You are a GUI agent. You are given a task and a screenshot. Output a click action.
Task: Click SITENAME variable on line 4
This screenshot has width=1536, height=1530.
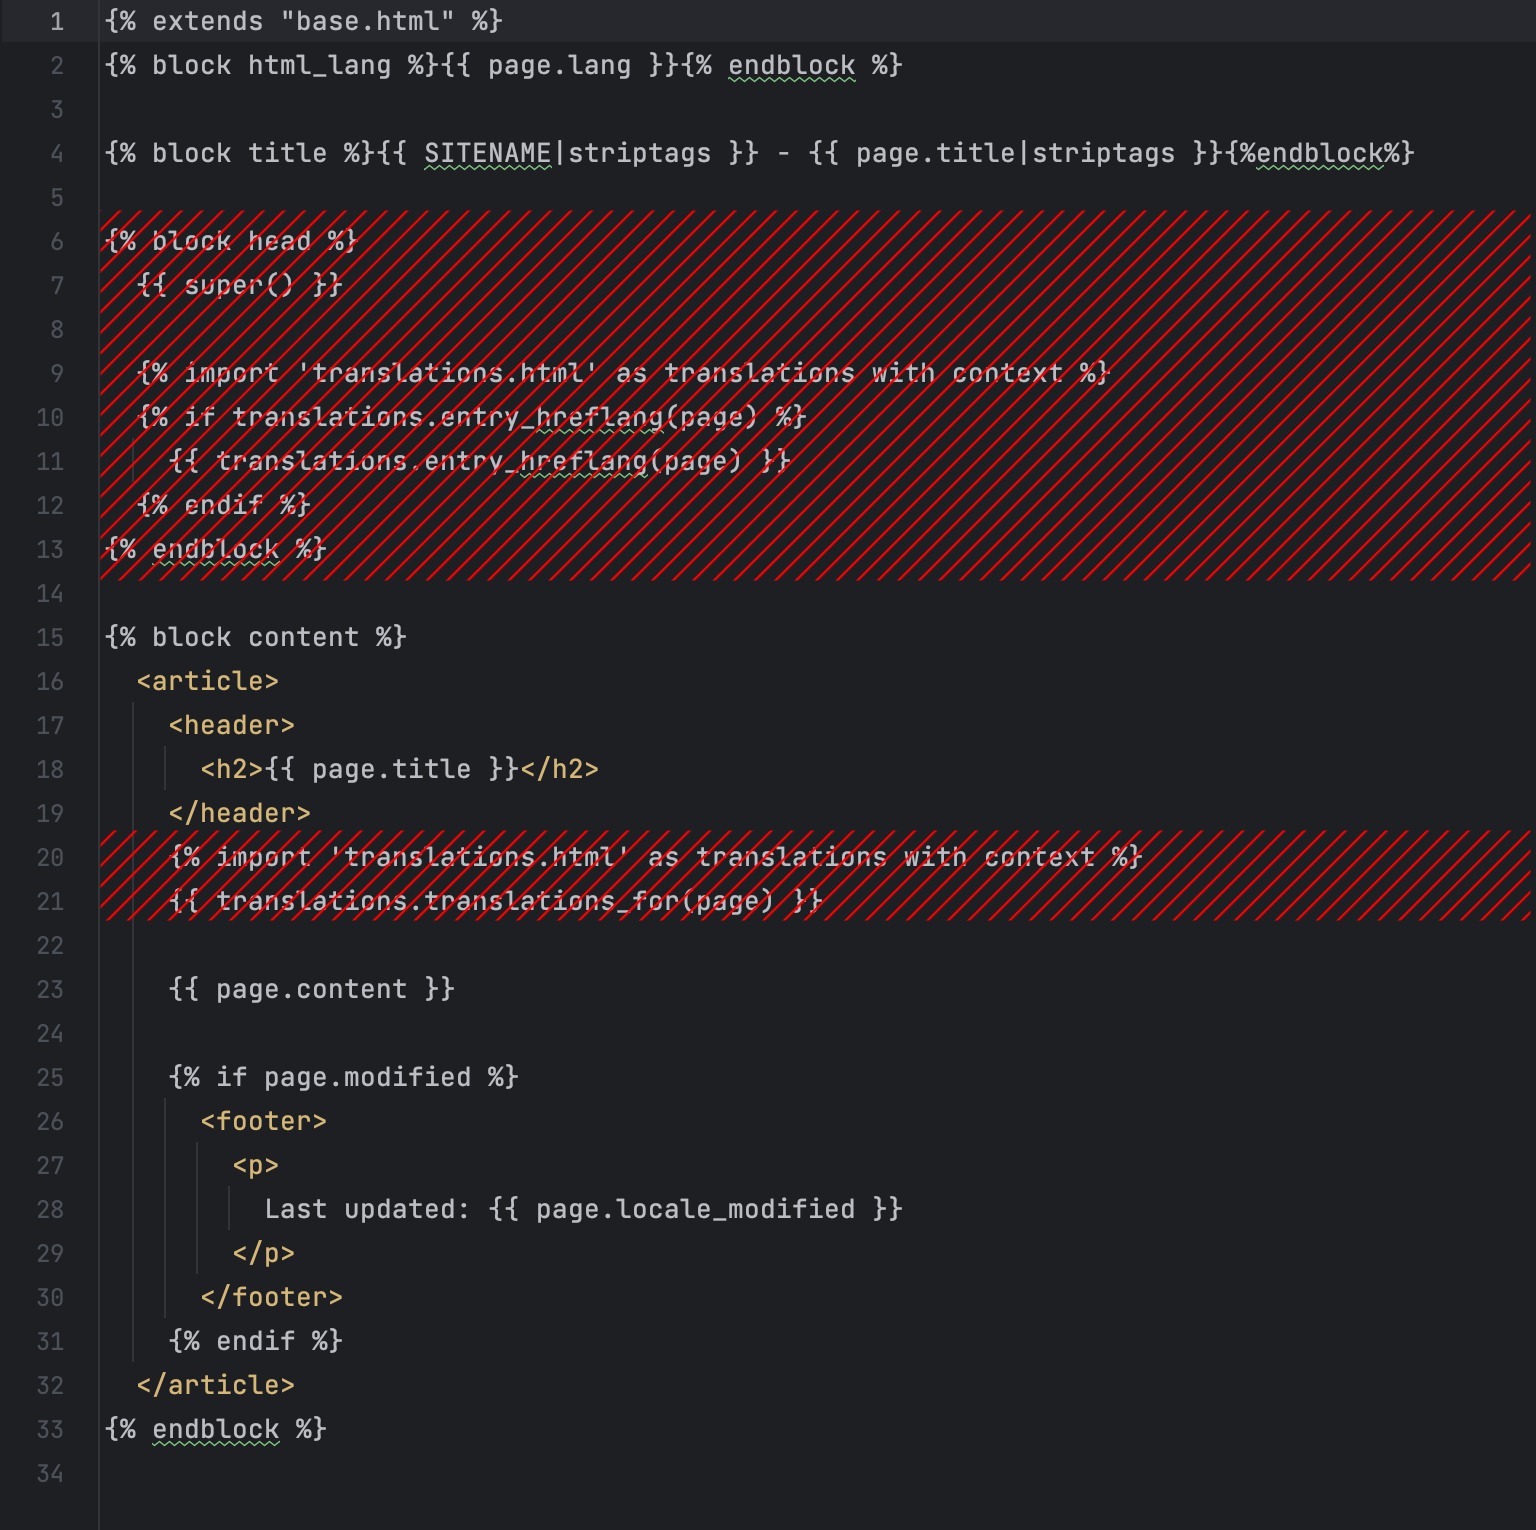point(487,154)
